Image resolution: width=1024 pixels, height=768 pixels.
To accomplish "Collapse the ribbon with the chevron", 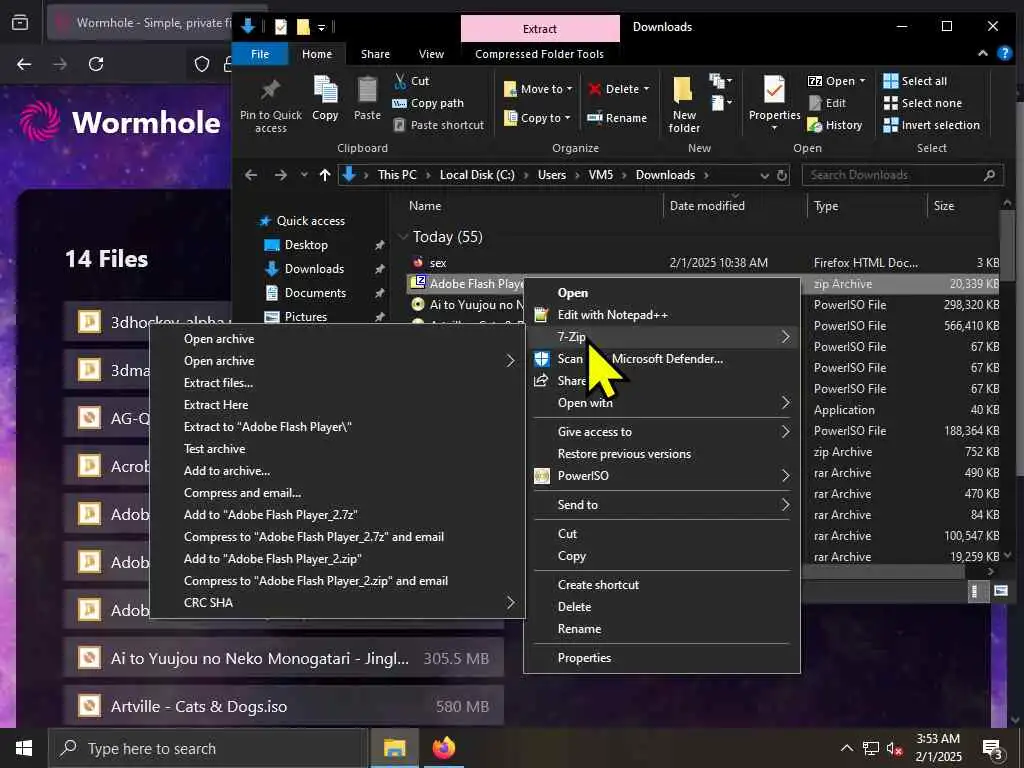I will (x=983, y=54).
